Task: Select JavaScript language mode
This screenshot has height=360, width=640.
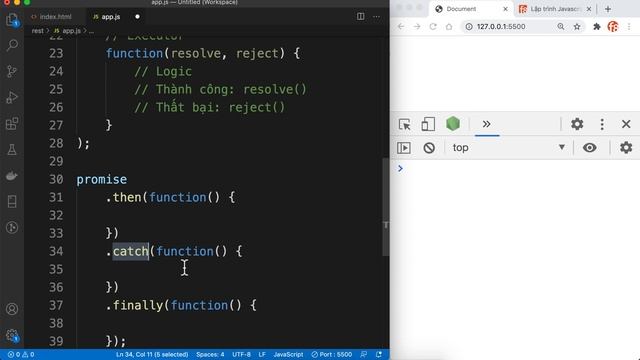Action: [288, 354]
